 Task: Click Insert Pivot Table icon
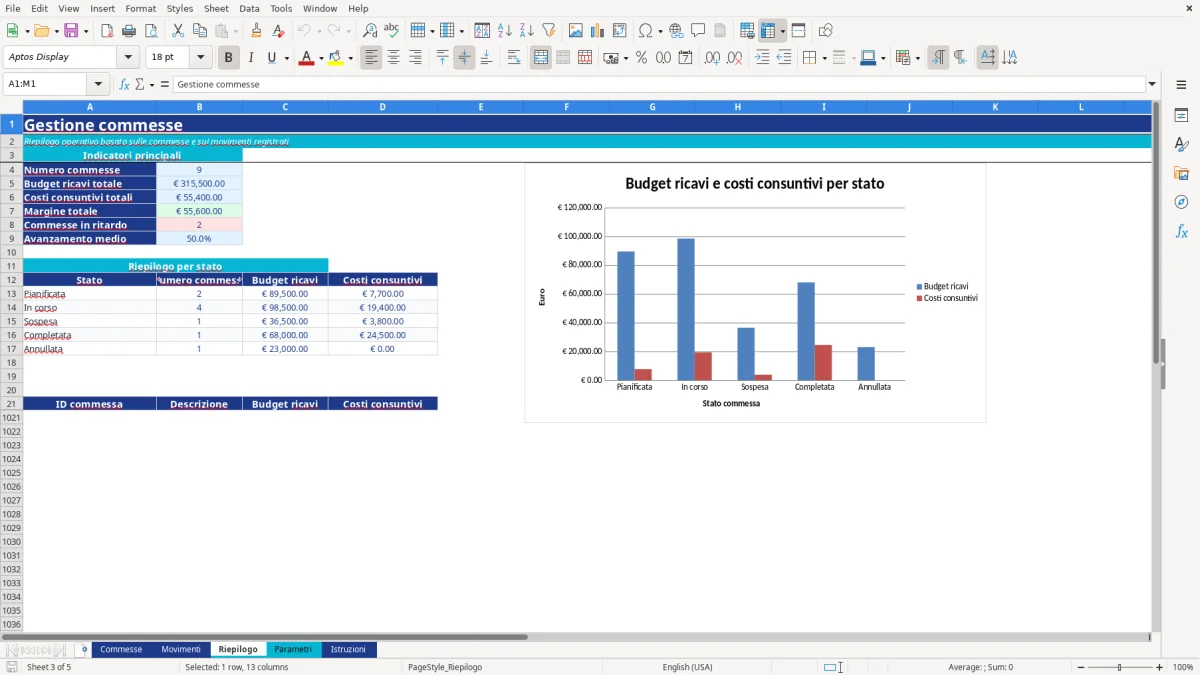[620, 31]
